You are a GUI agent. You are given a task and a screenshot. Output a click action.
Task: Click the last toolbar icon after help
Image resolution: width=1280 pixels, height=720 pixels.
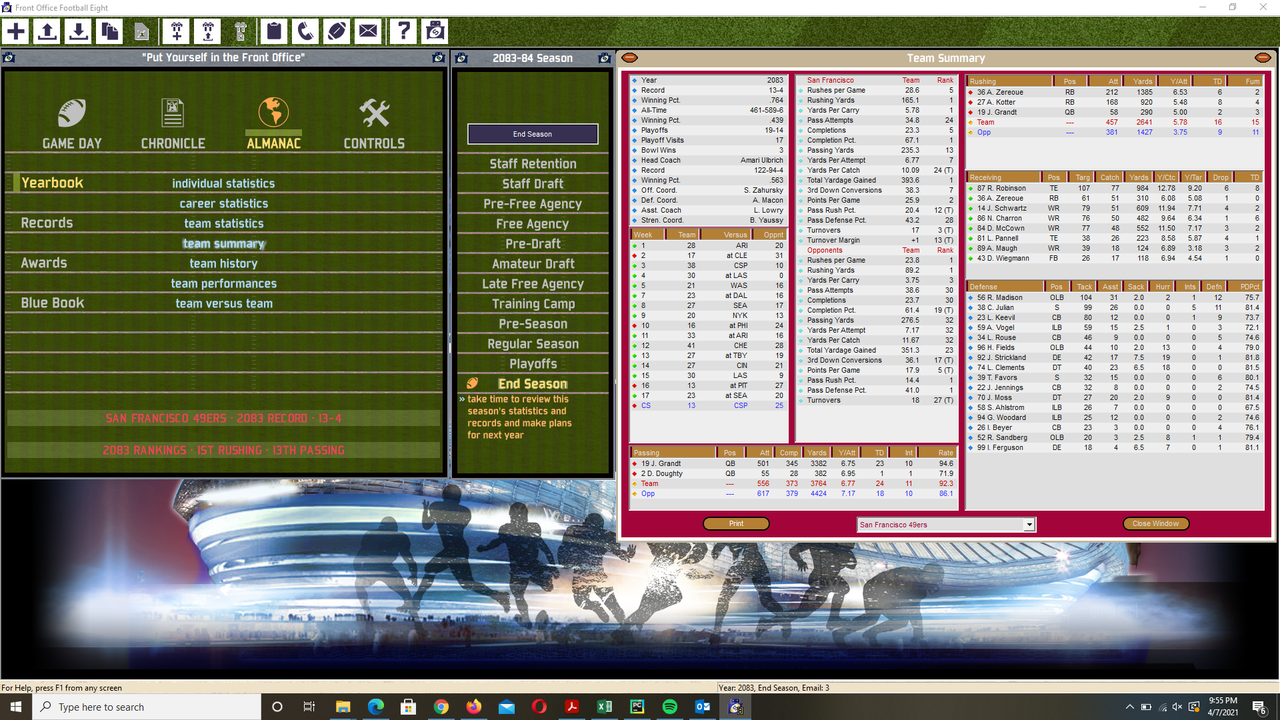[x=434, y=31]
